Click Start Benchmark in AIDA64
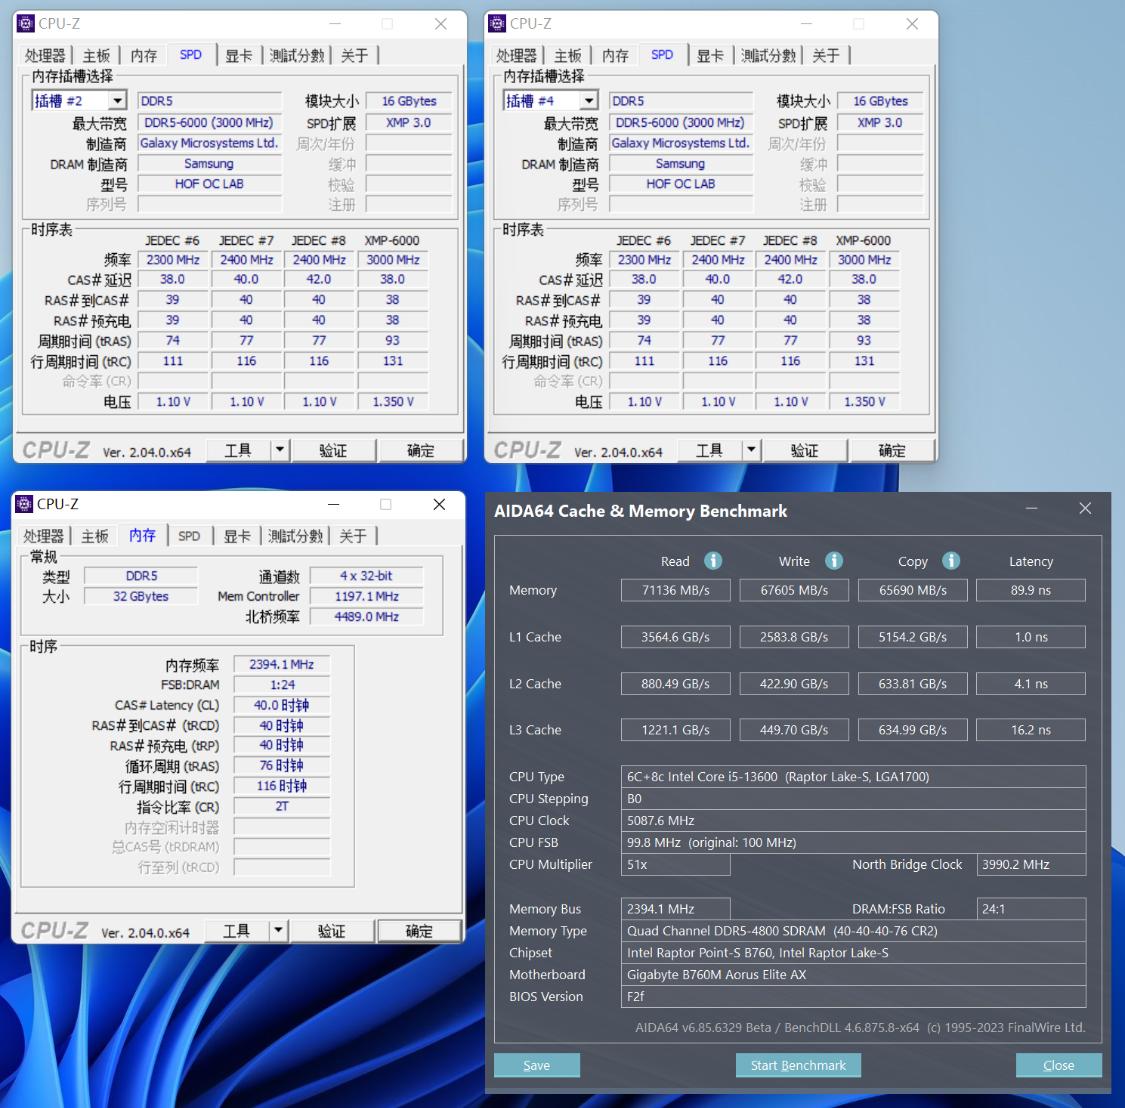 pos(798,1065)
